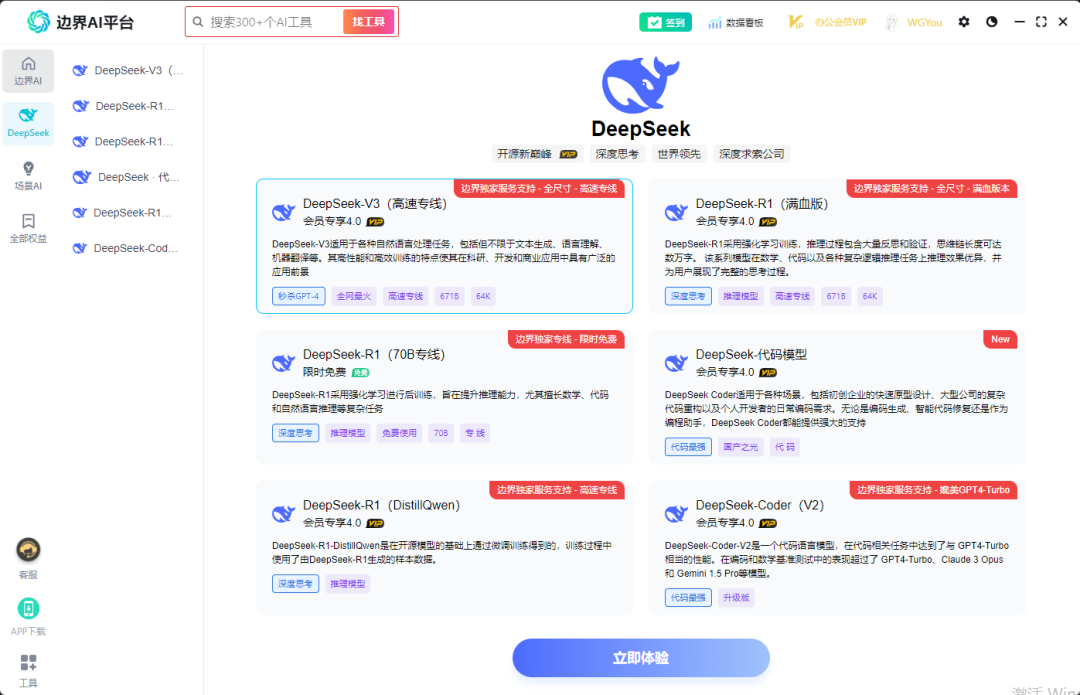
Task: Open 办公会员VIP in the header
Action: click(x=827, y=22)
